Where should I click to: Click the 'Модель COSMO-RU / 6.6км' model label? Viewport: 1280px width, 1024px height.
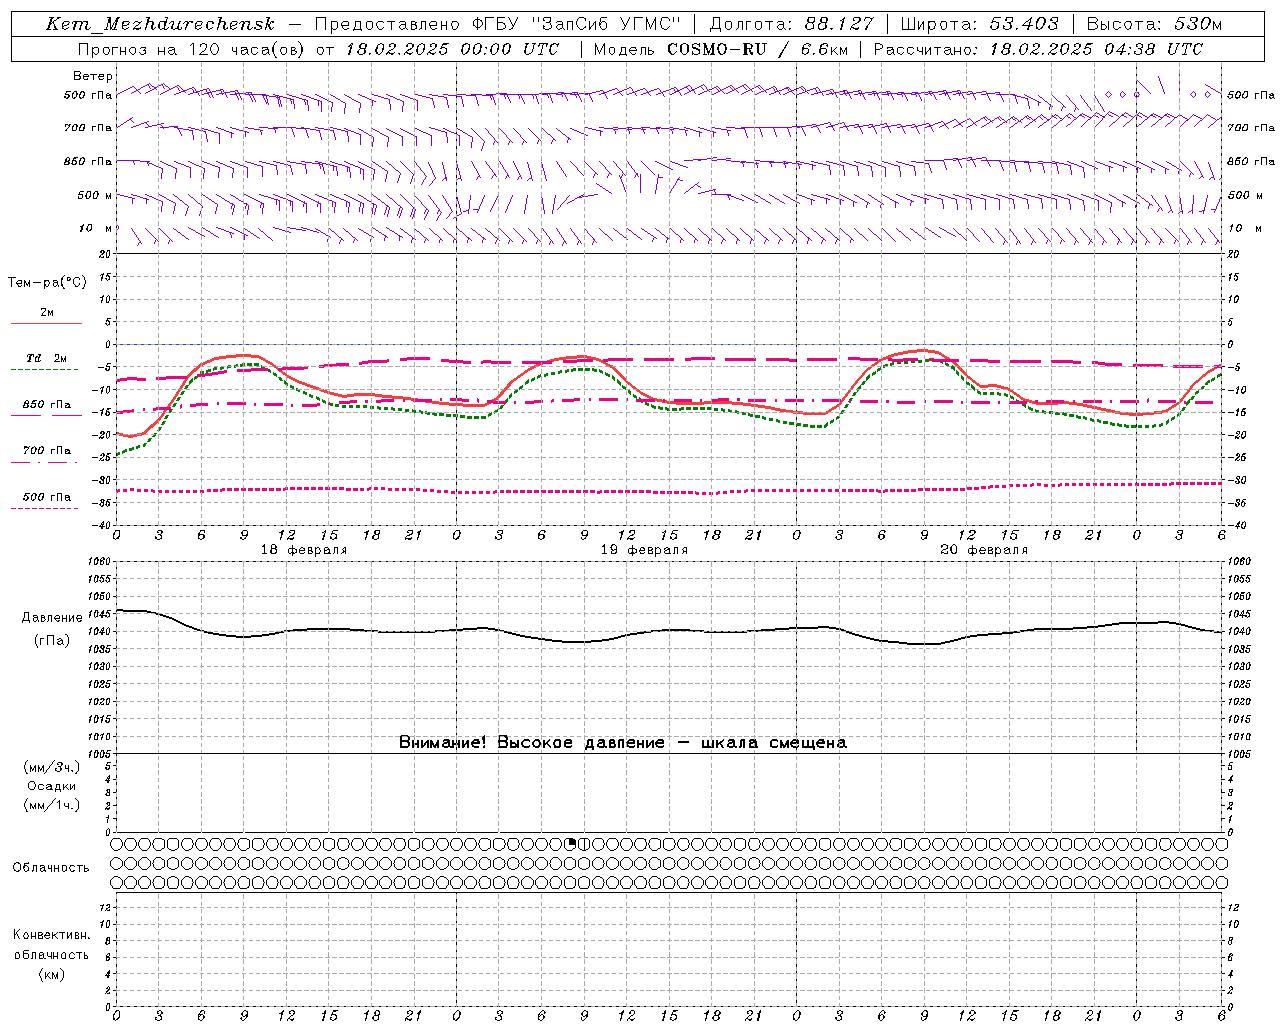click(x=720, y=49)
